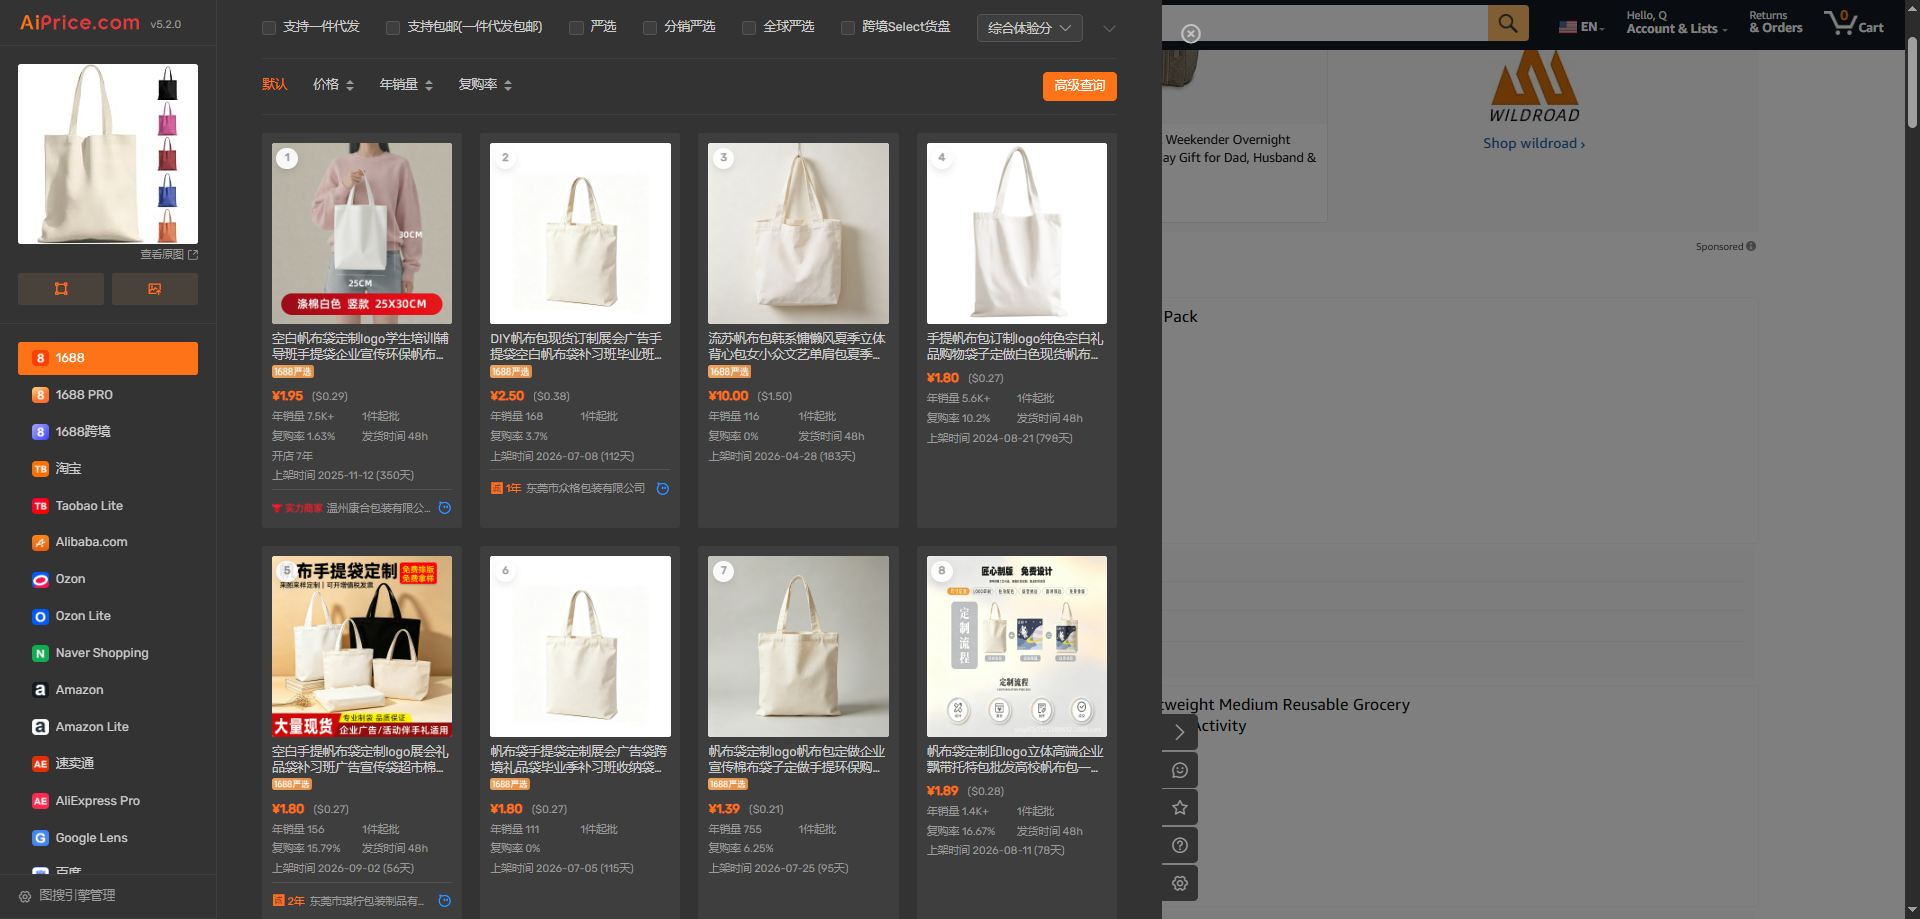The image size is (1920, 919).
Task: Click the arrow expand icon in the side toolbar
Action: coord(1180,732)
